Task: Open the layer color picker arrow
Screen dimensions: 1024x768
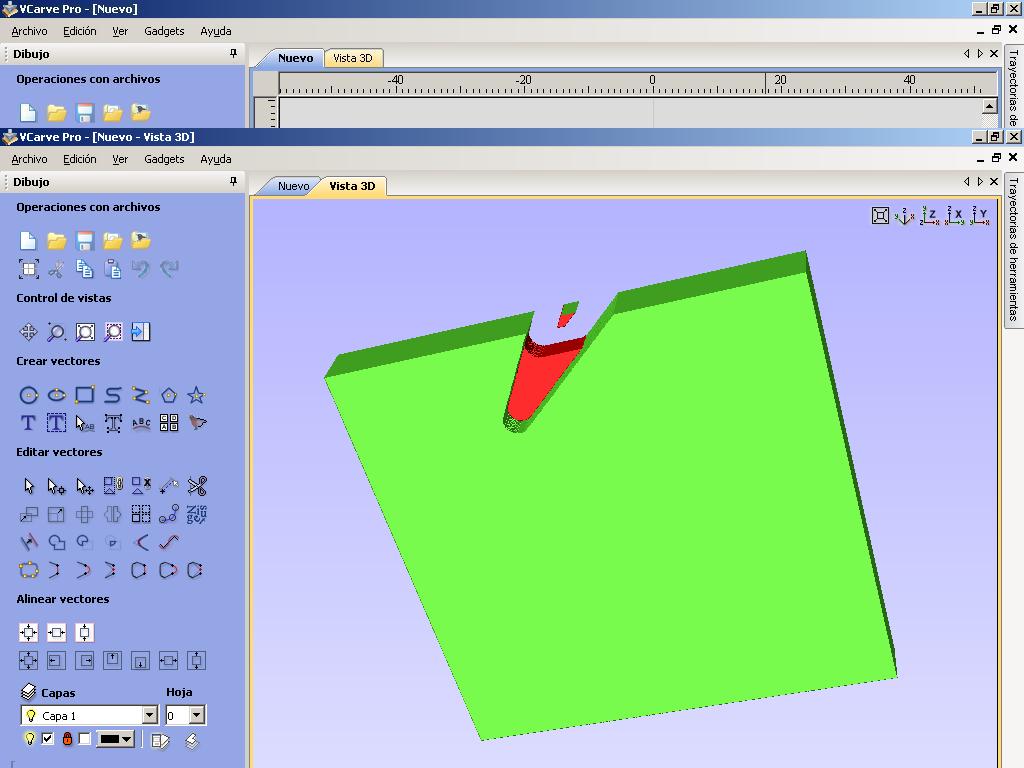Action: click(x=127, y=739)
